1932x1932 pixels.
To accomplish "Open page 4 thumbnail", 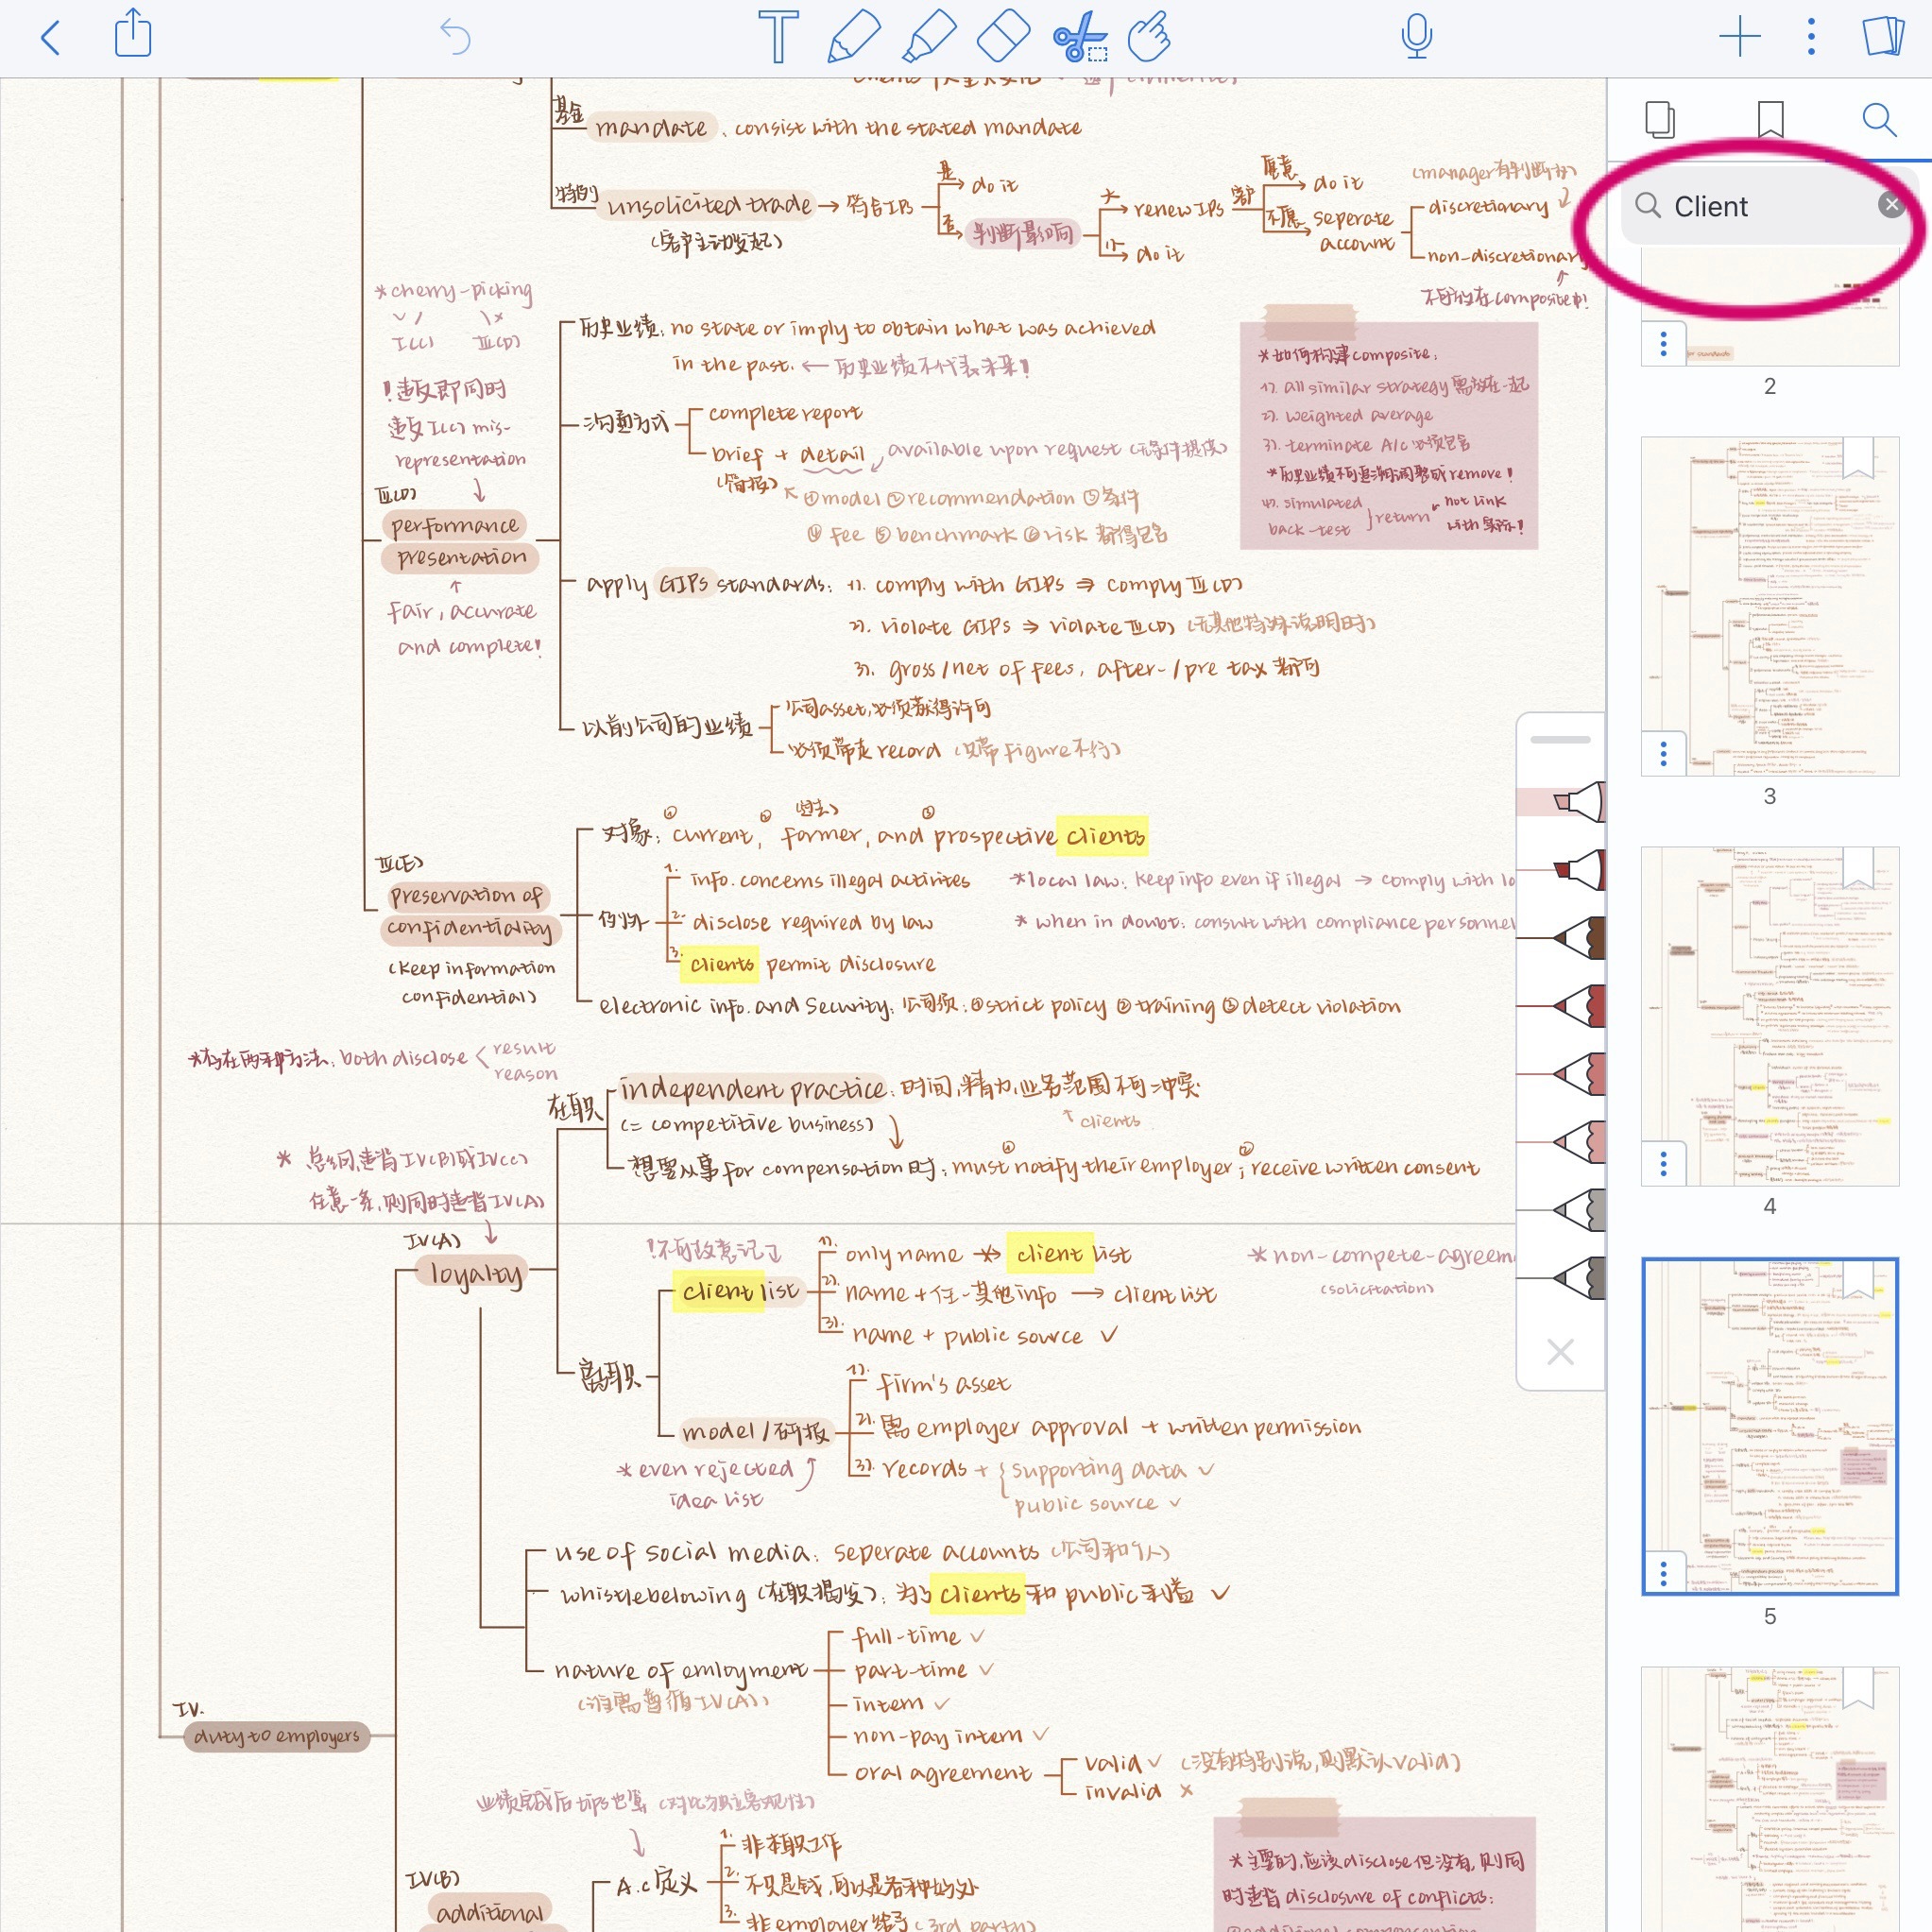I will pos(1770,1016).
